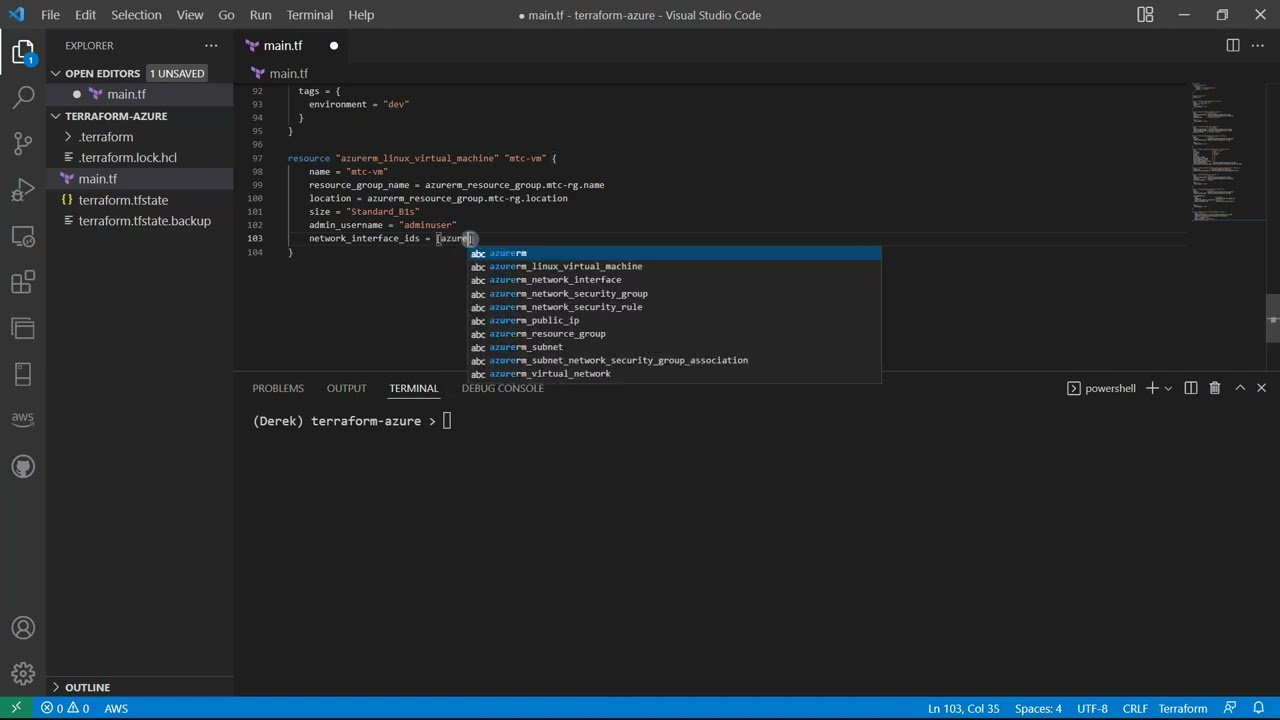Switch to the Problems tab
This screenshot has width=1280, height=720.
278,388
